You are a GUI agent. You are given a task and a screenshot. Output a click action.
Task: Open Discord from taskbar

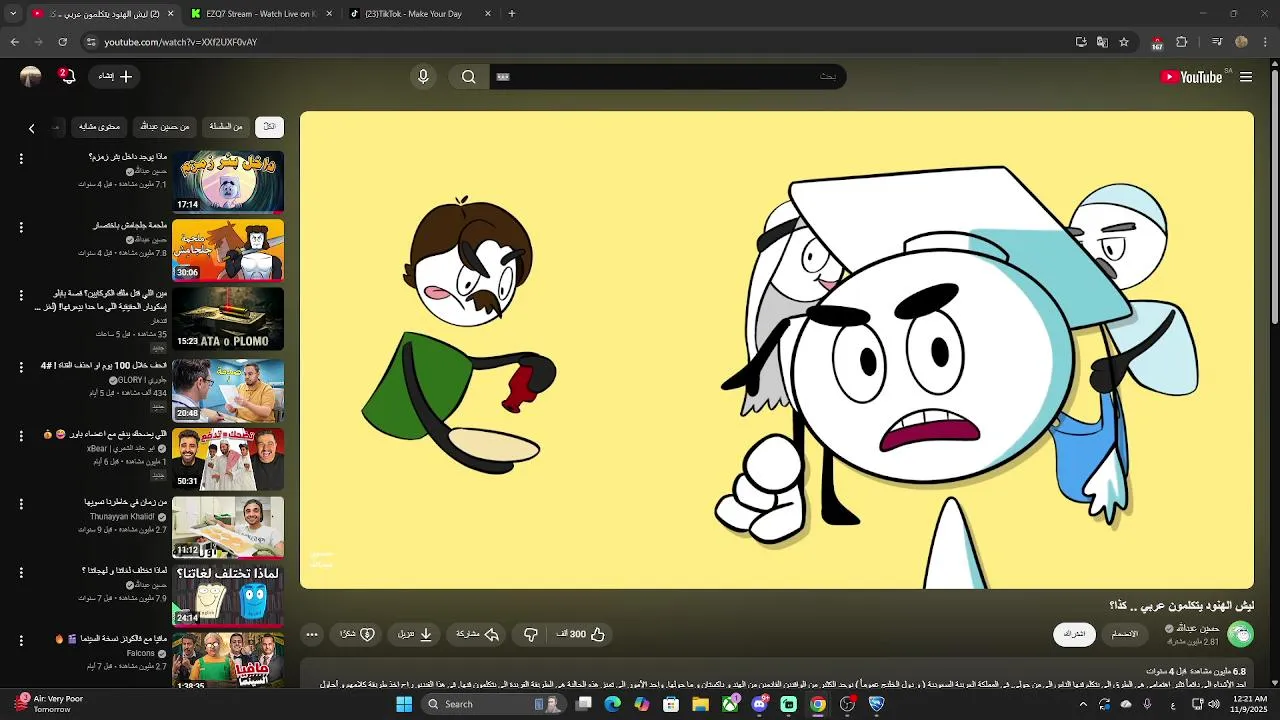click(759, 704)
